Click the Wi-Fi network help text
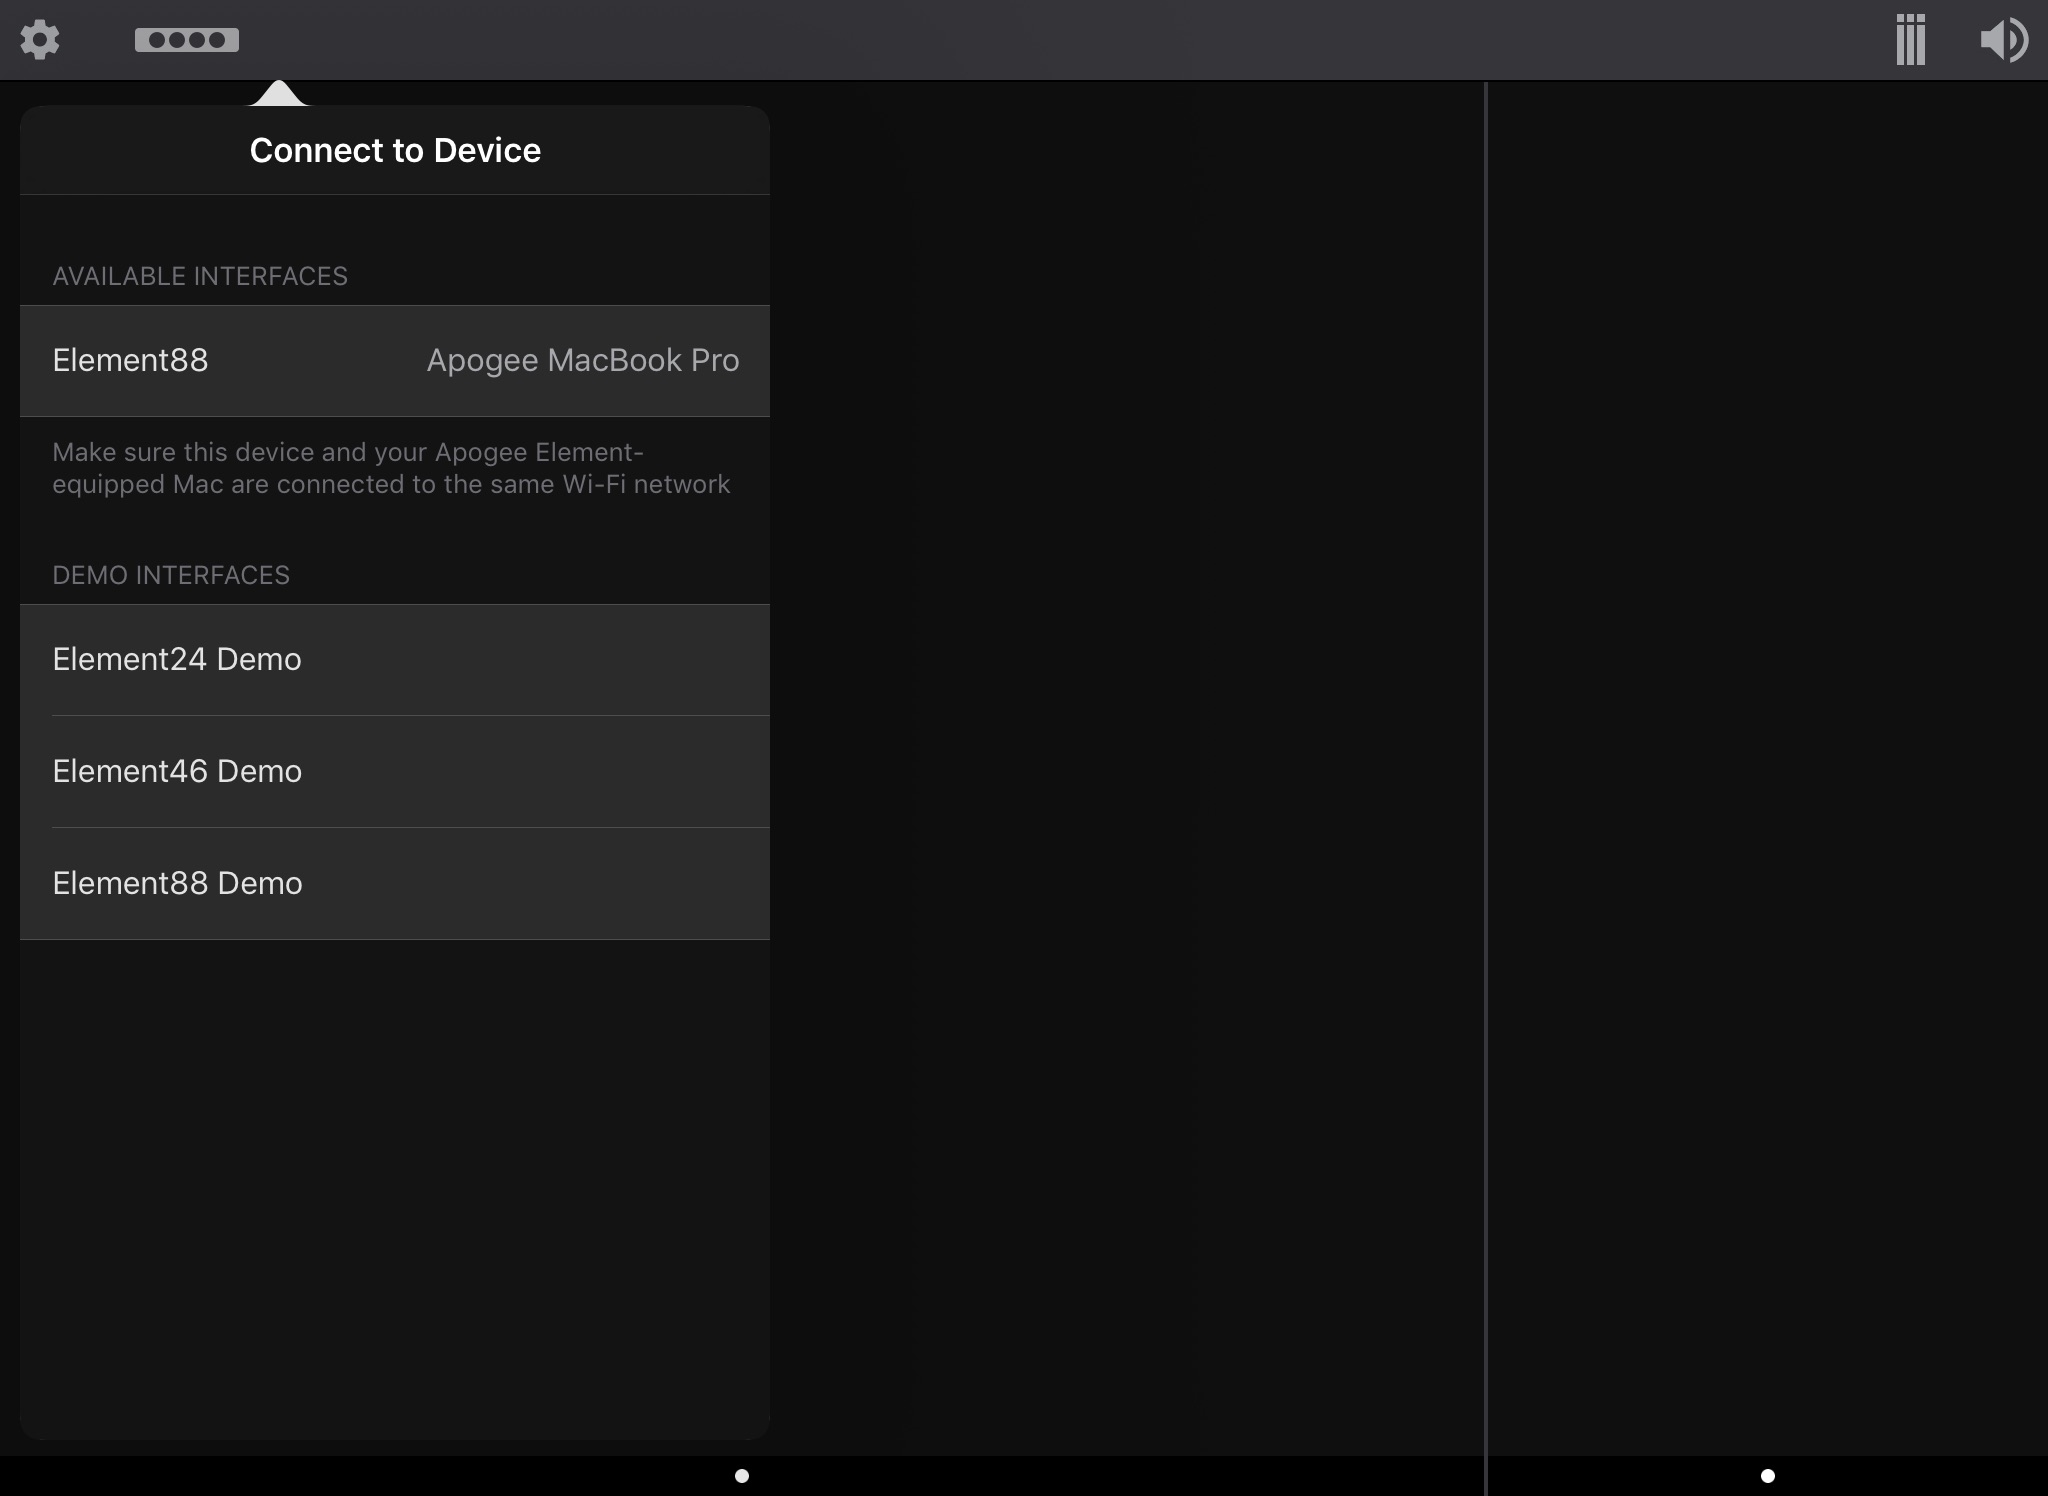The image size is (2048, 1496). (x=391, y=468)
